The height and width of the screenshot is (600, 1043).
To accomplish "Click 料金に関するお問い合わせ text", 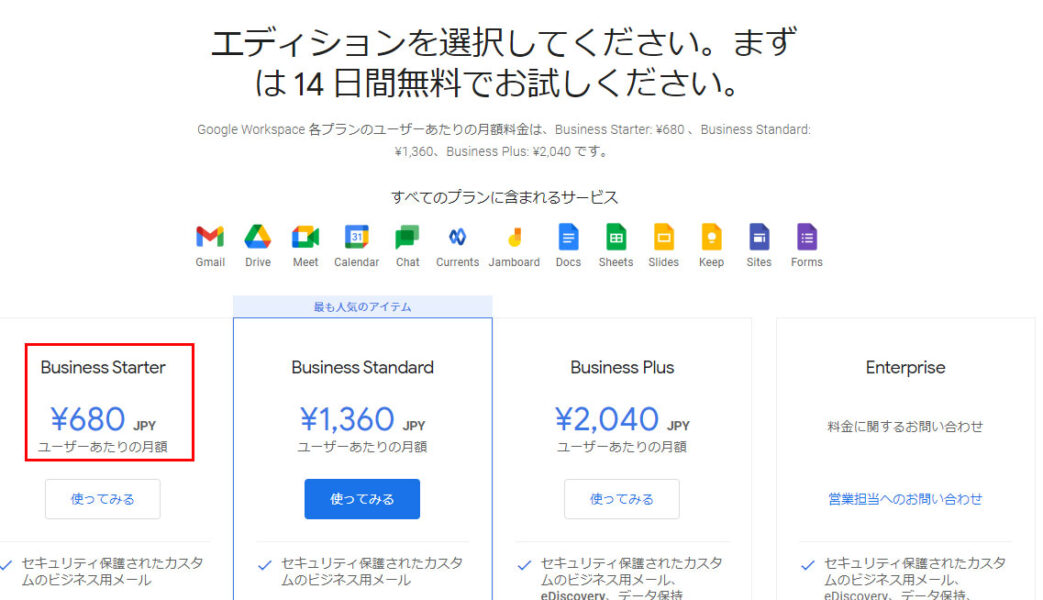I will [x=905, y=426].
